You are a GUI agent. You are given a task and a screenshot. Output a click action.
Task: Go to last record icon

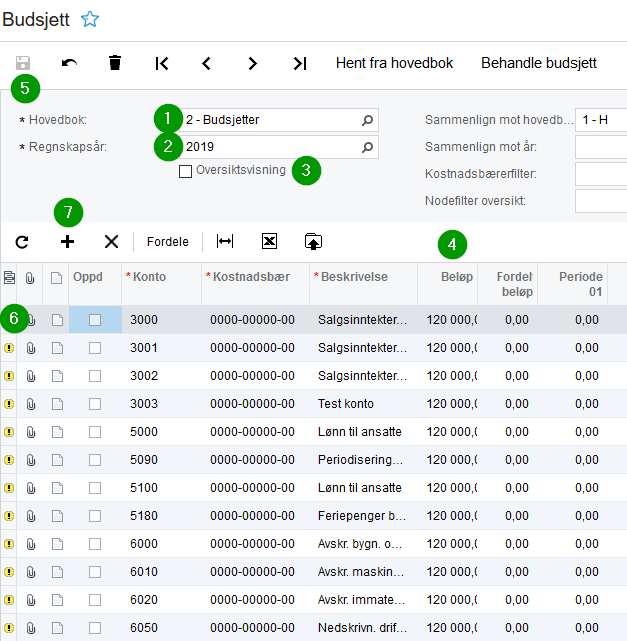(x=299, y=63)
